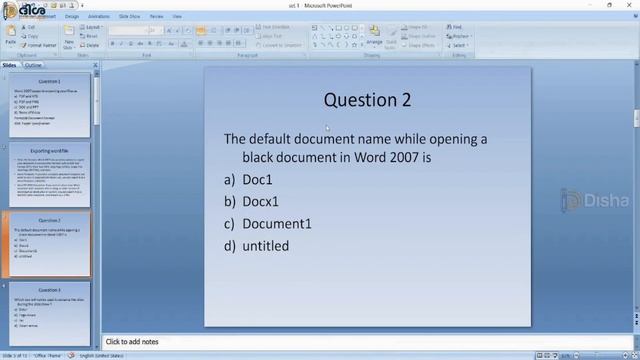Center the text

(x=210, y=43)
